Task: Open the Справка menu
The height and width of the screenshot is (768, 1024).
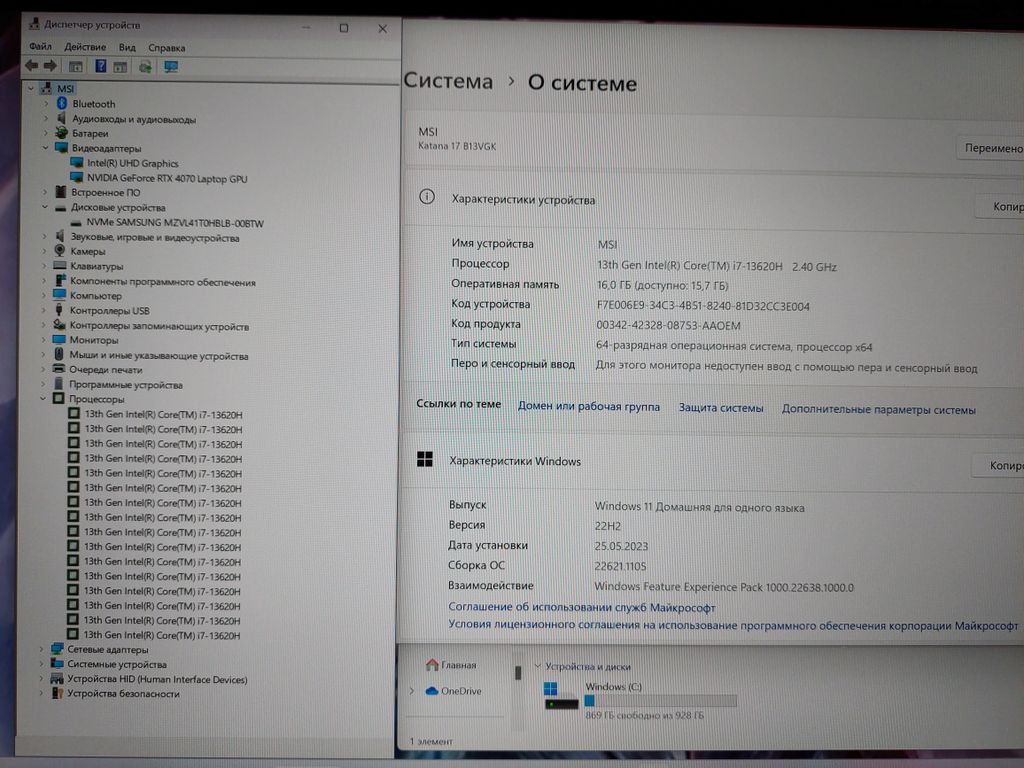Action: (166, 47)
